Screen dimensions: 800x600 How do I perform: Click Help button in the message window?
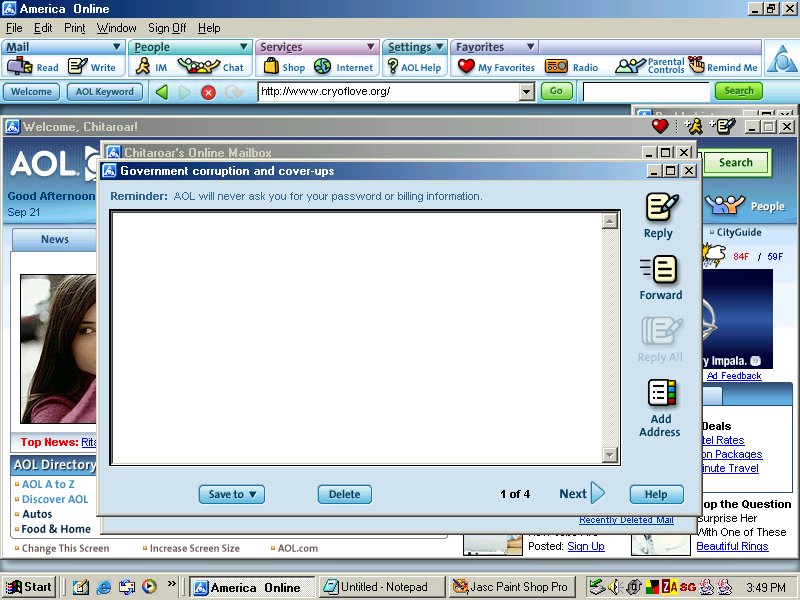click(x=656, y=494)
